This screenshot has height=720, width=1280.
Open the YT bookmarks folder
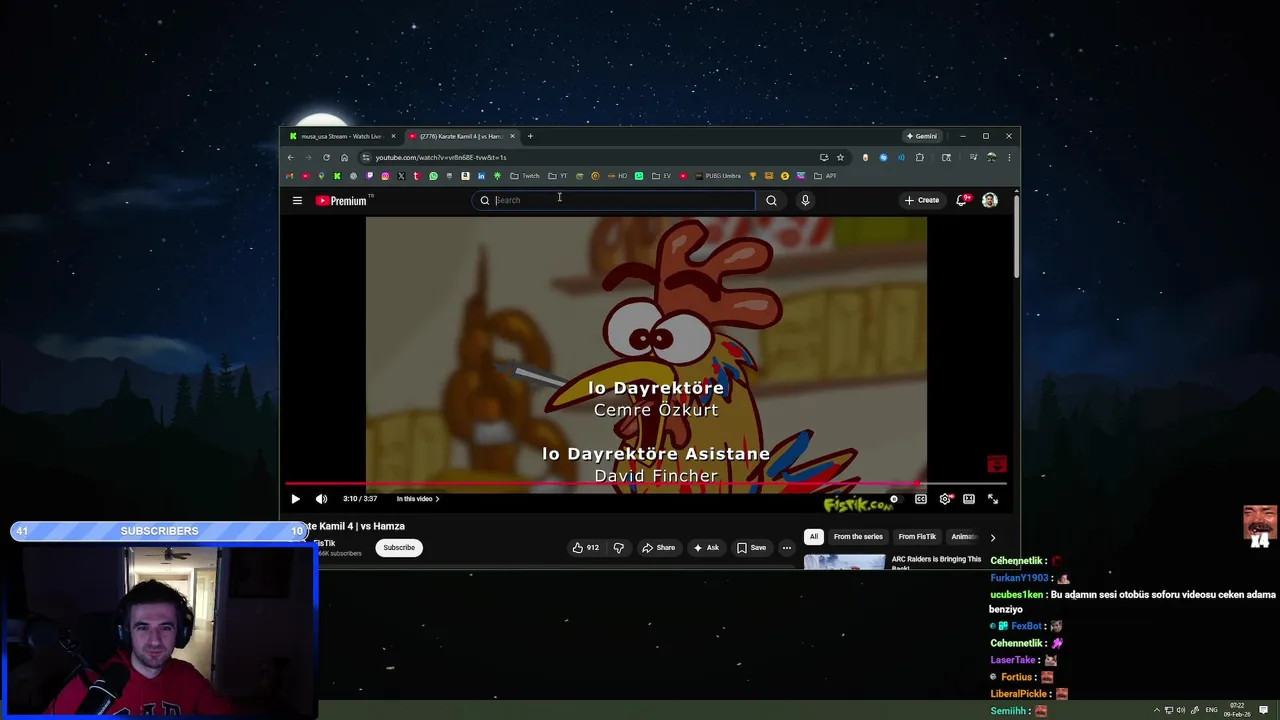(x=558, y=176)
